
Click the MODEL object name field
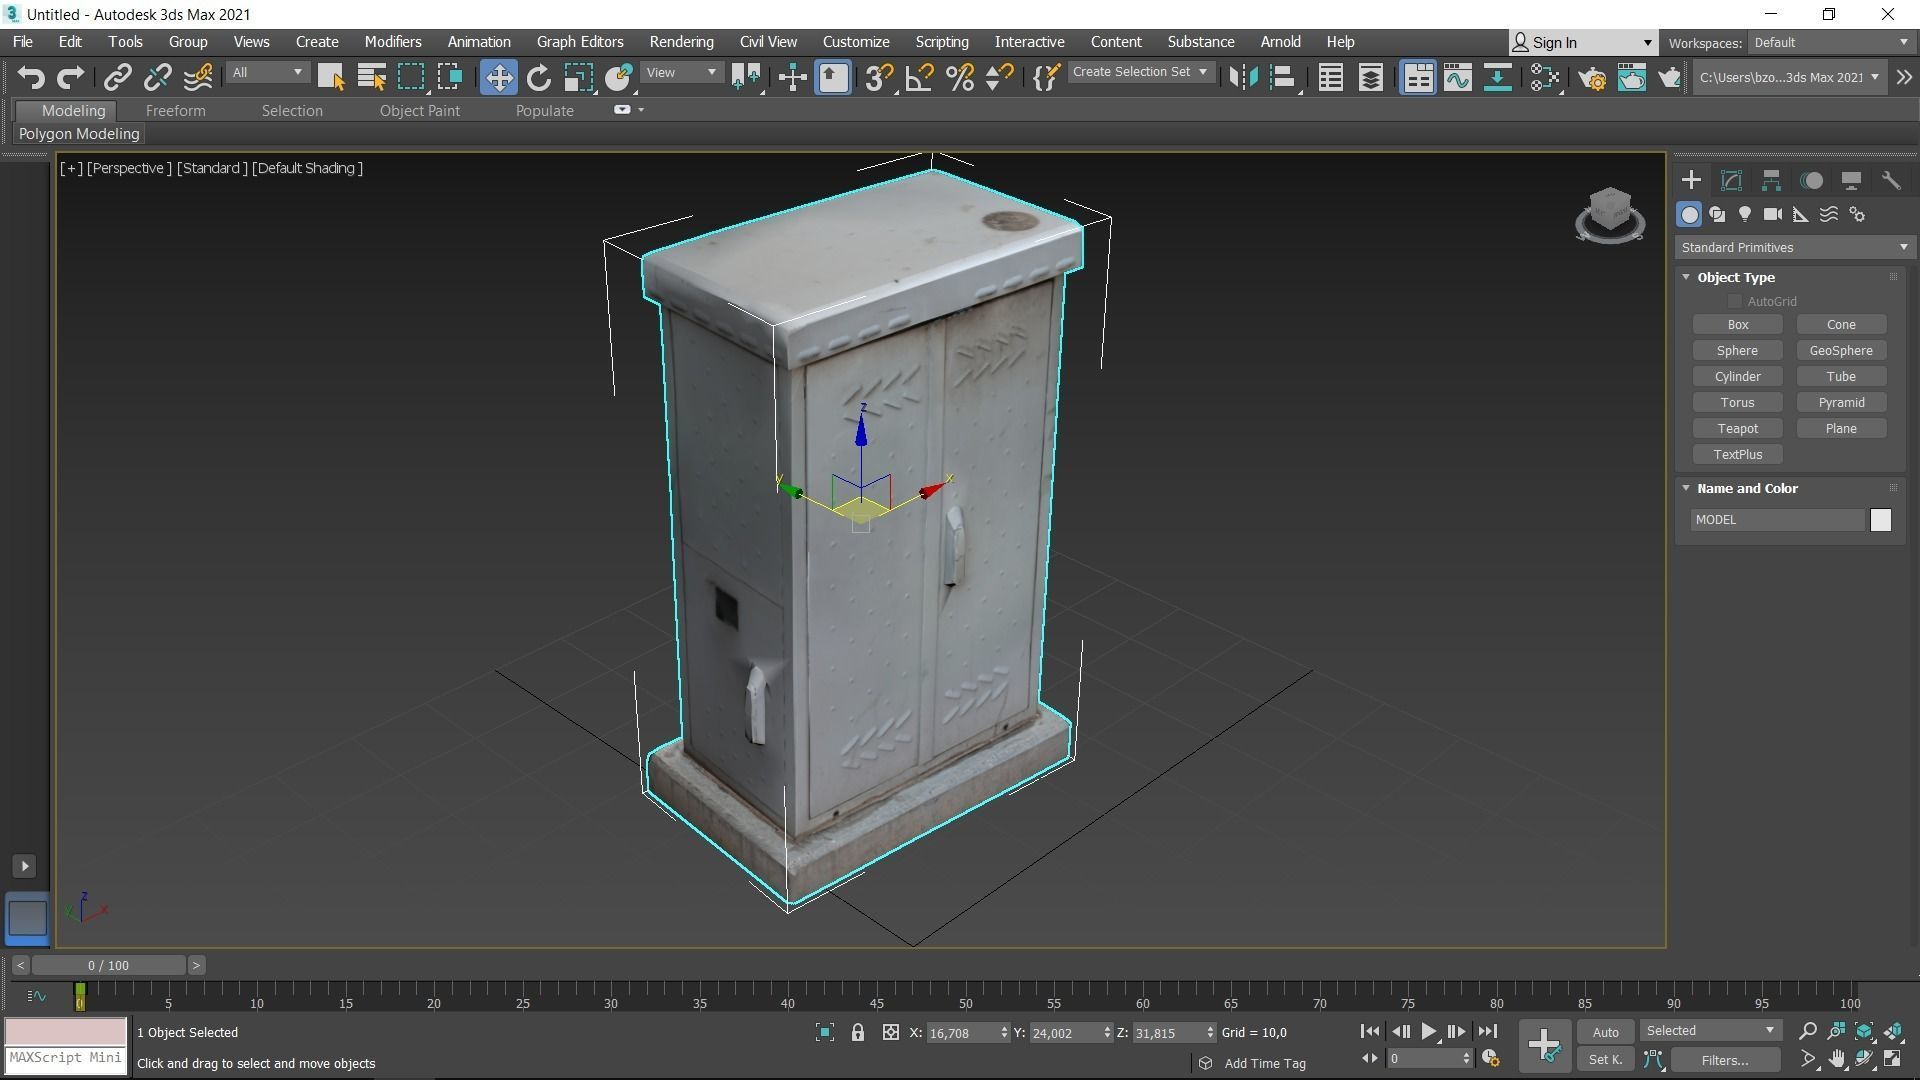1776,520
